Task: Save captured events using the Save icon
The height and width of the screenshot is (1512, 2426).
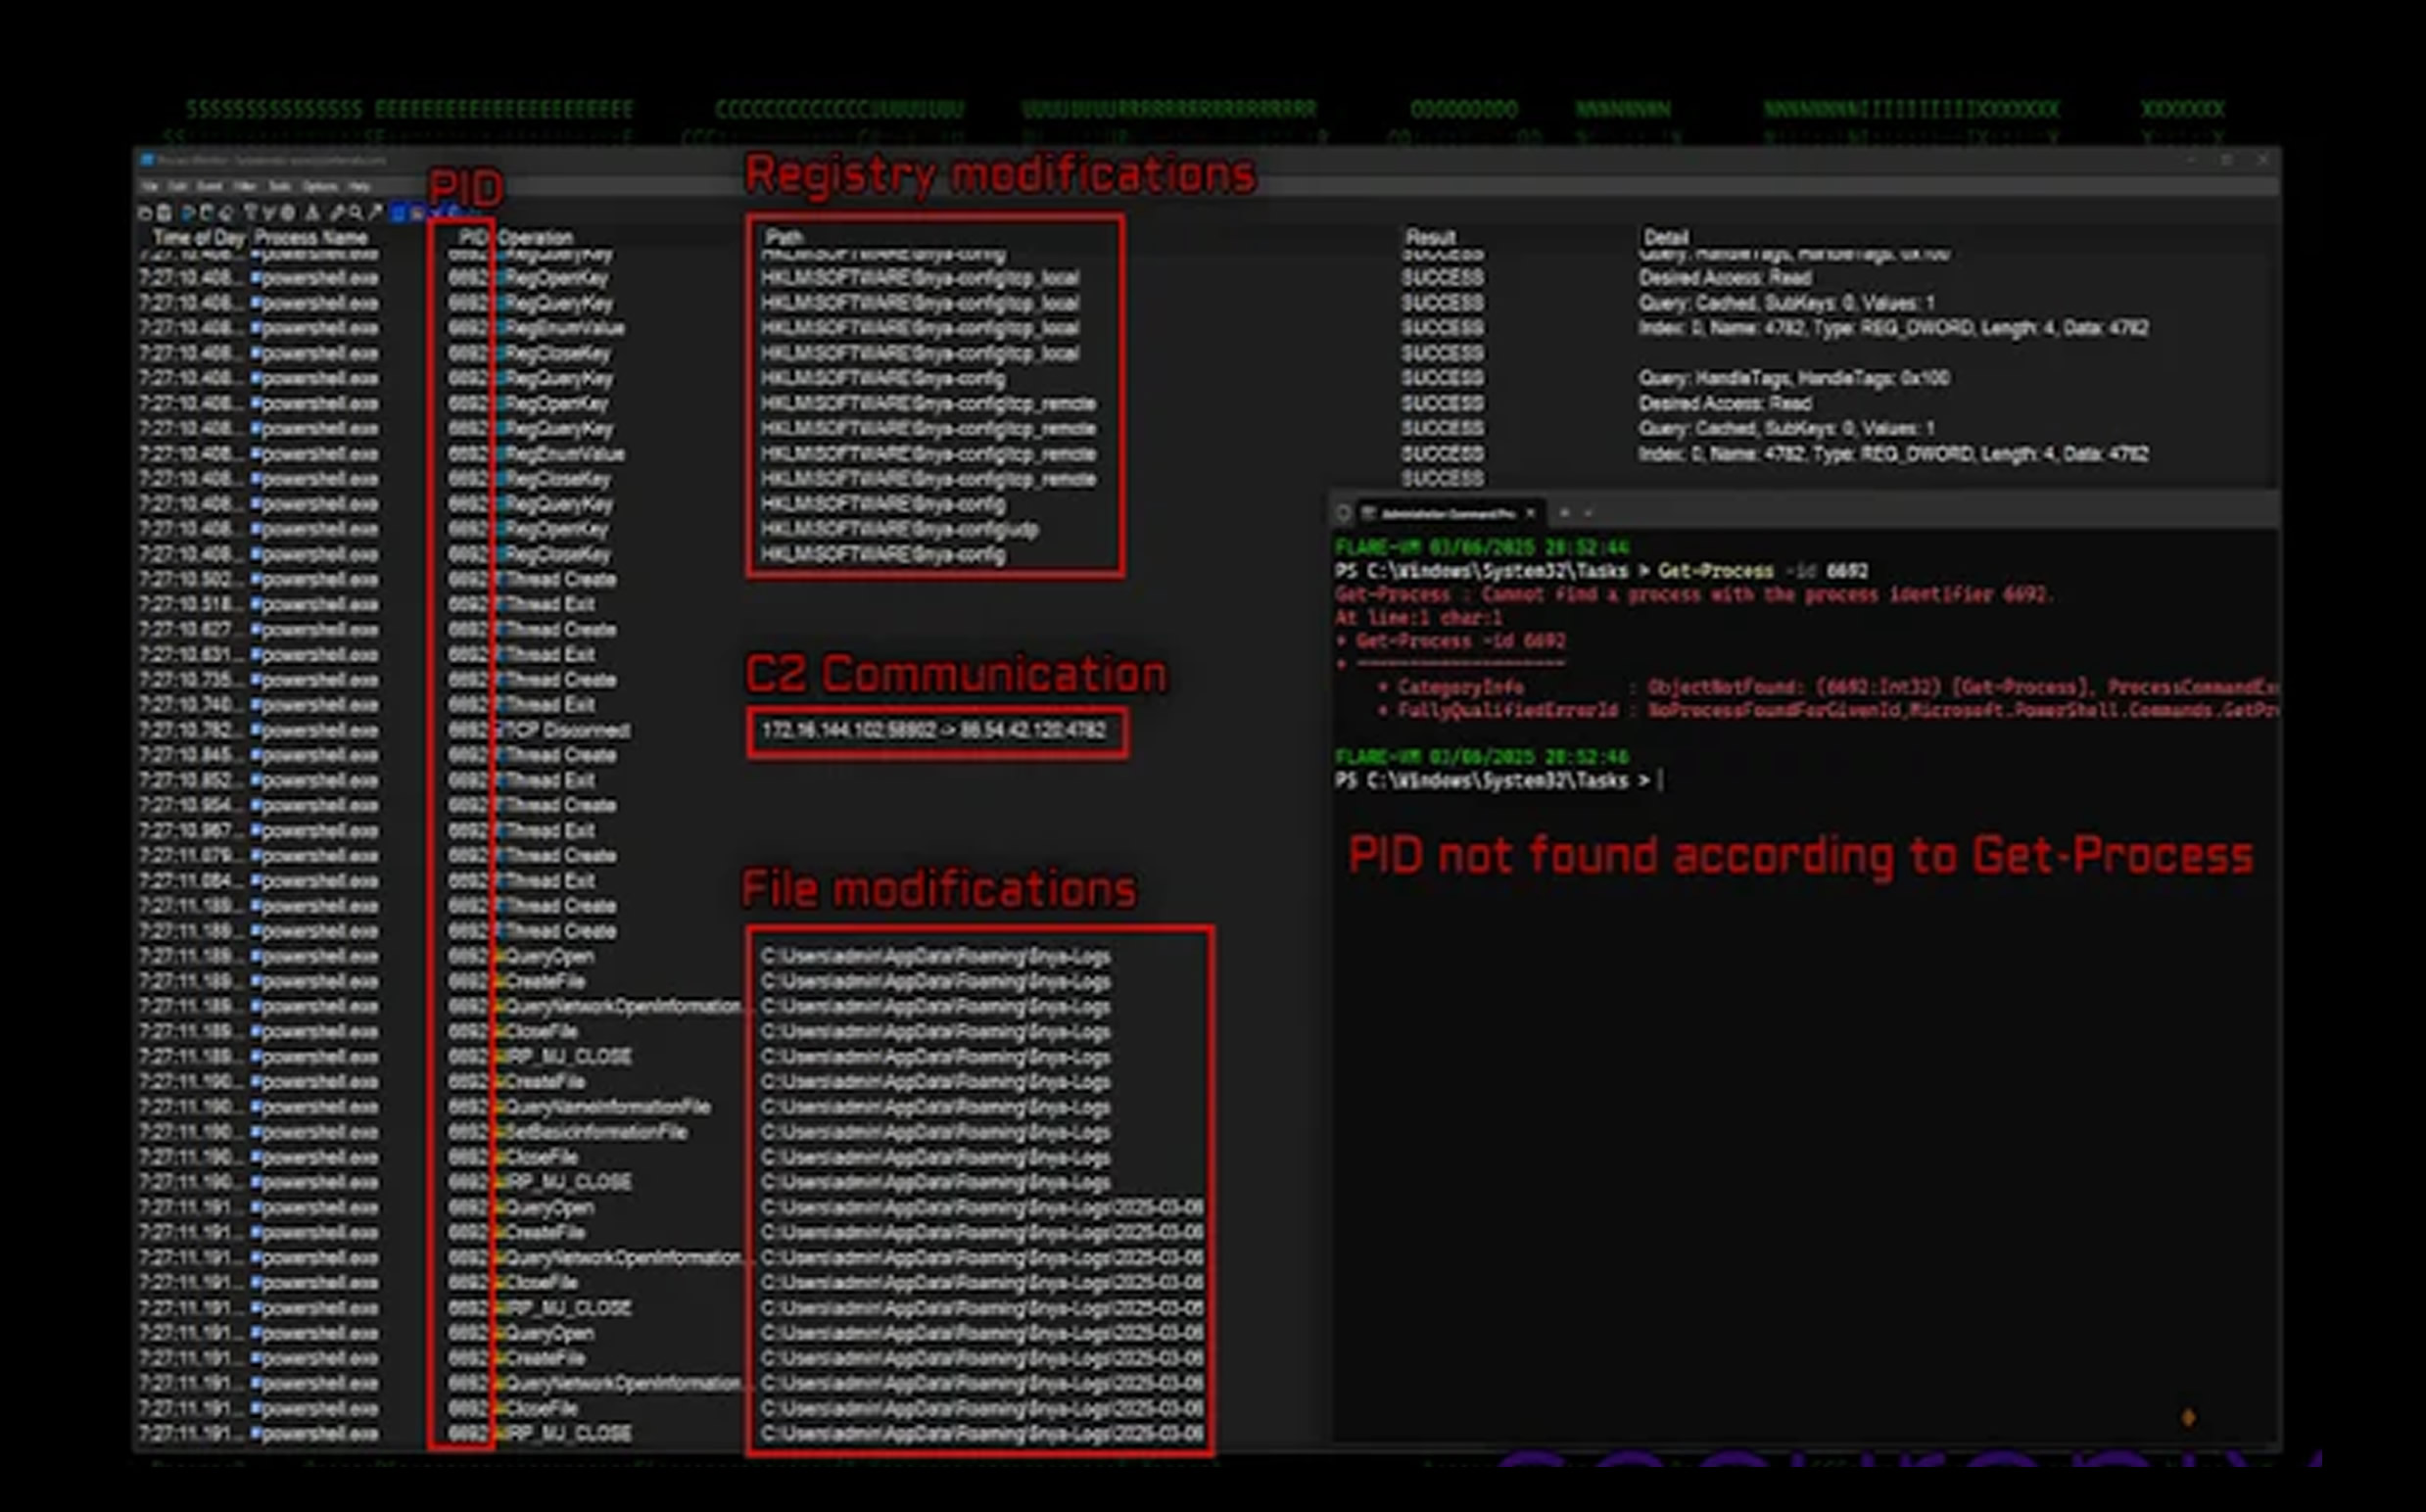Action: [163, 212]
